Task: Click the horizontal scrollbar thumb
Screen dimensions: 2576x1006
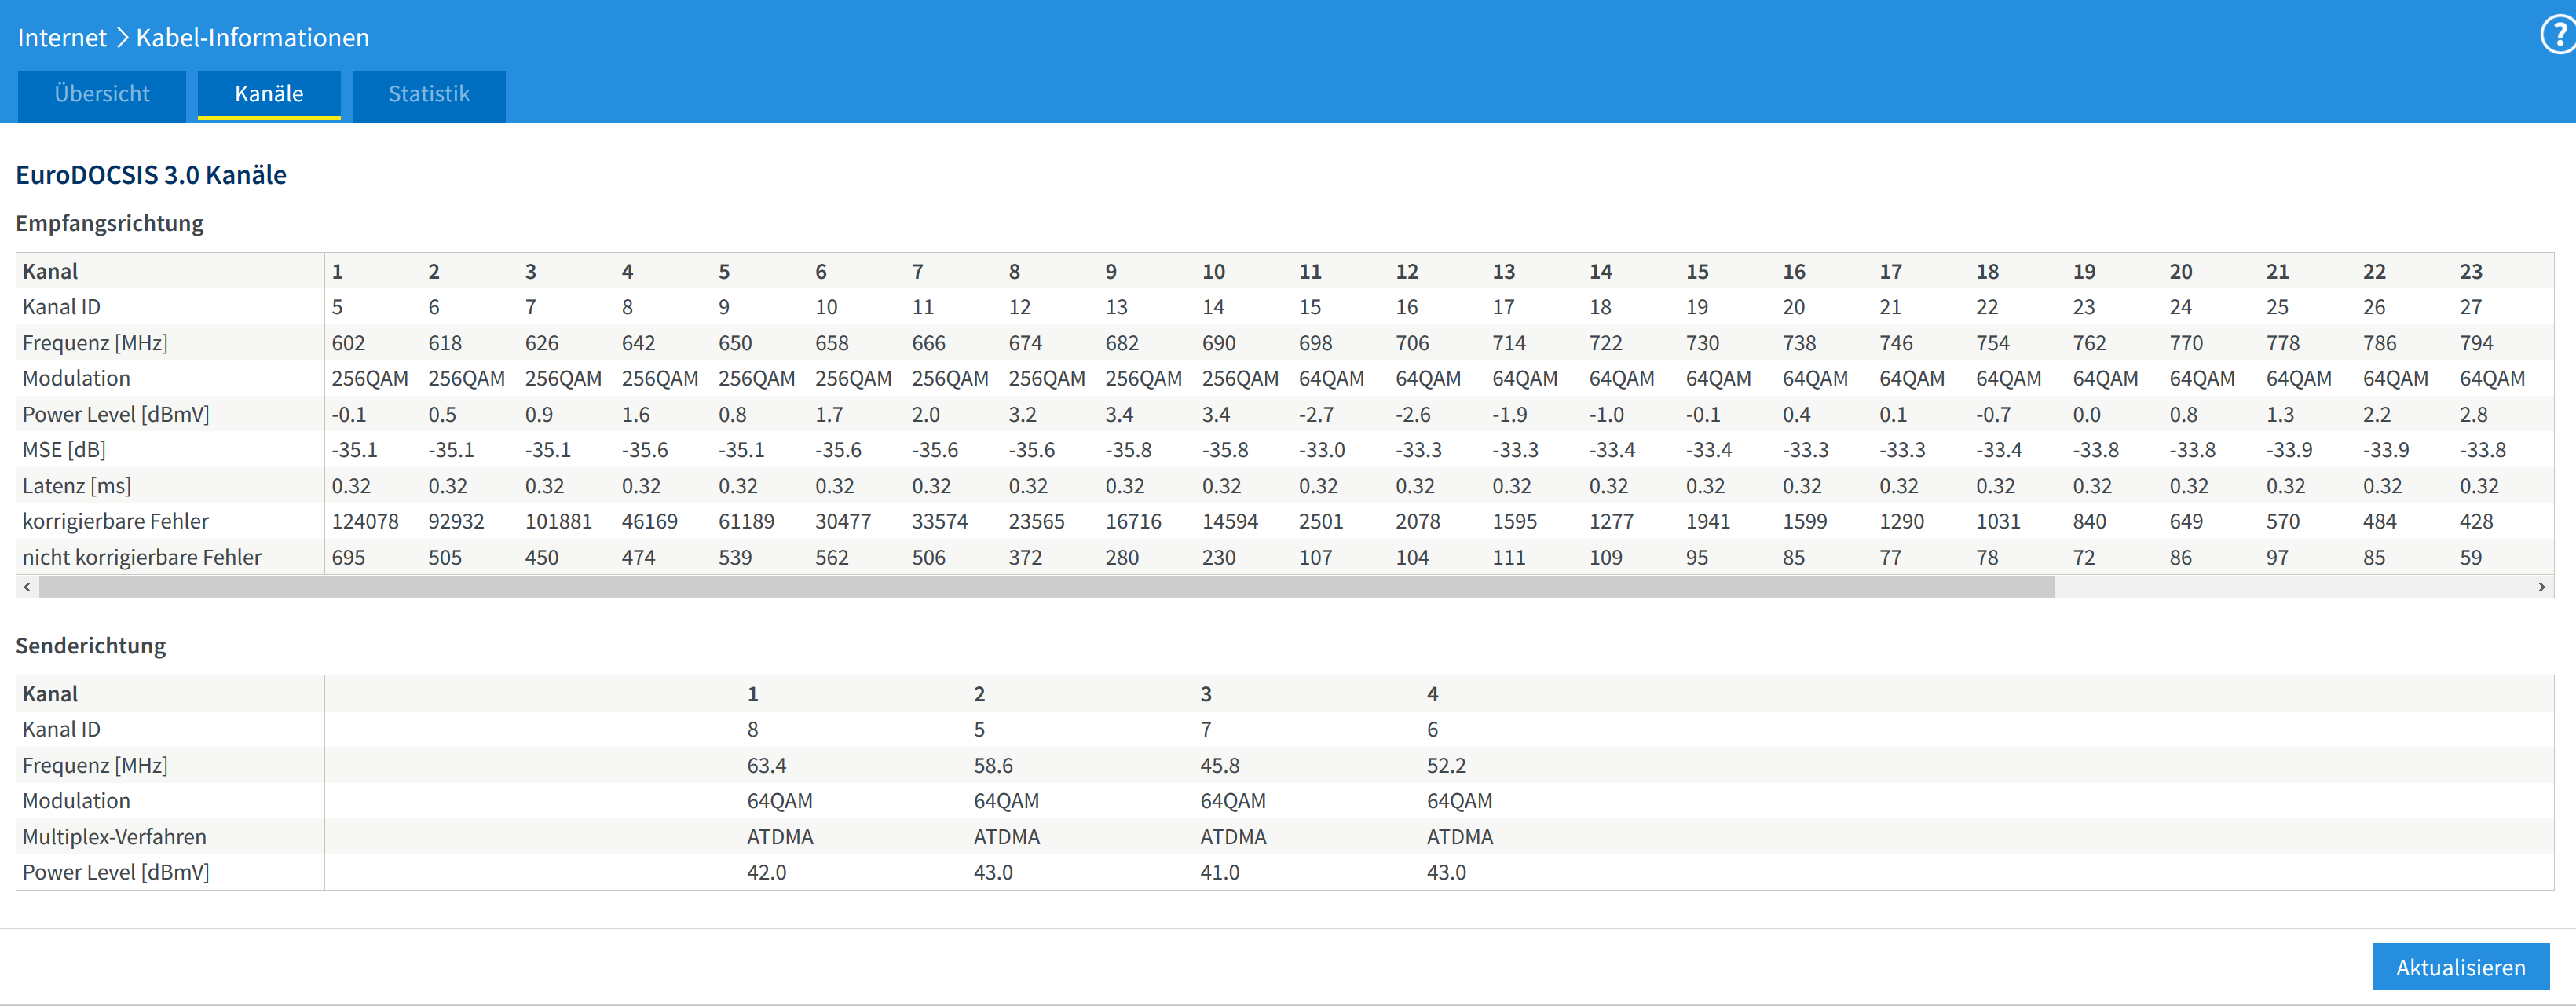Action: click(x=1045, y=587)
